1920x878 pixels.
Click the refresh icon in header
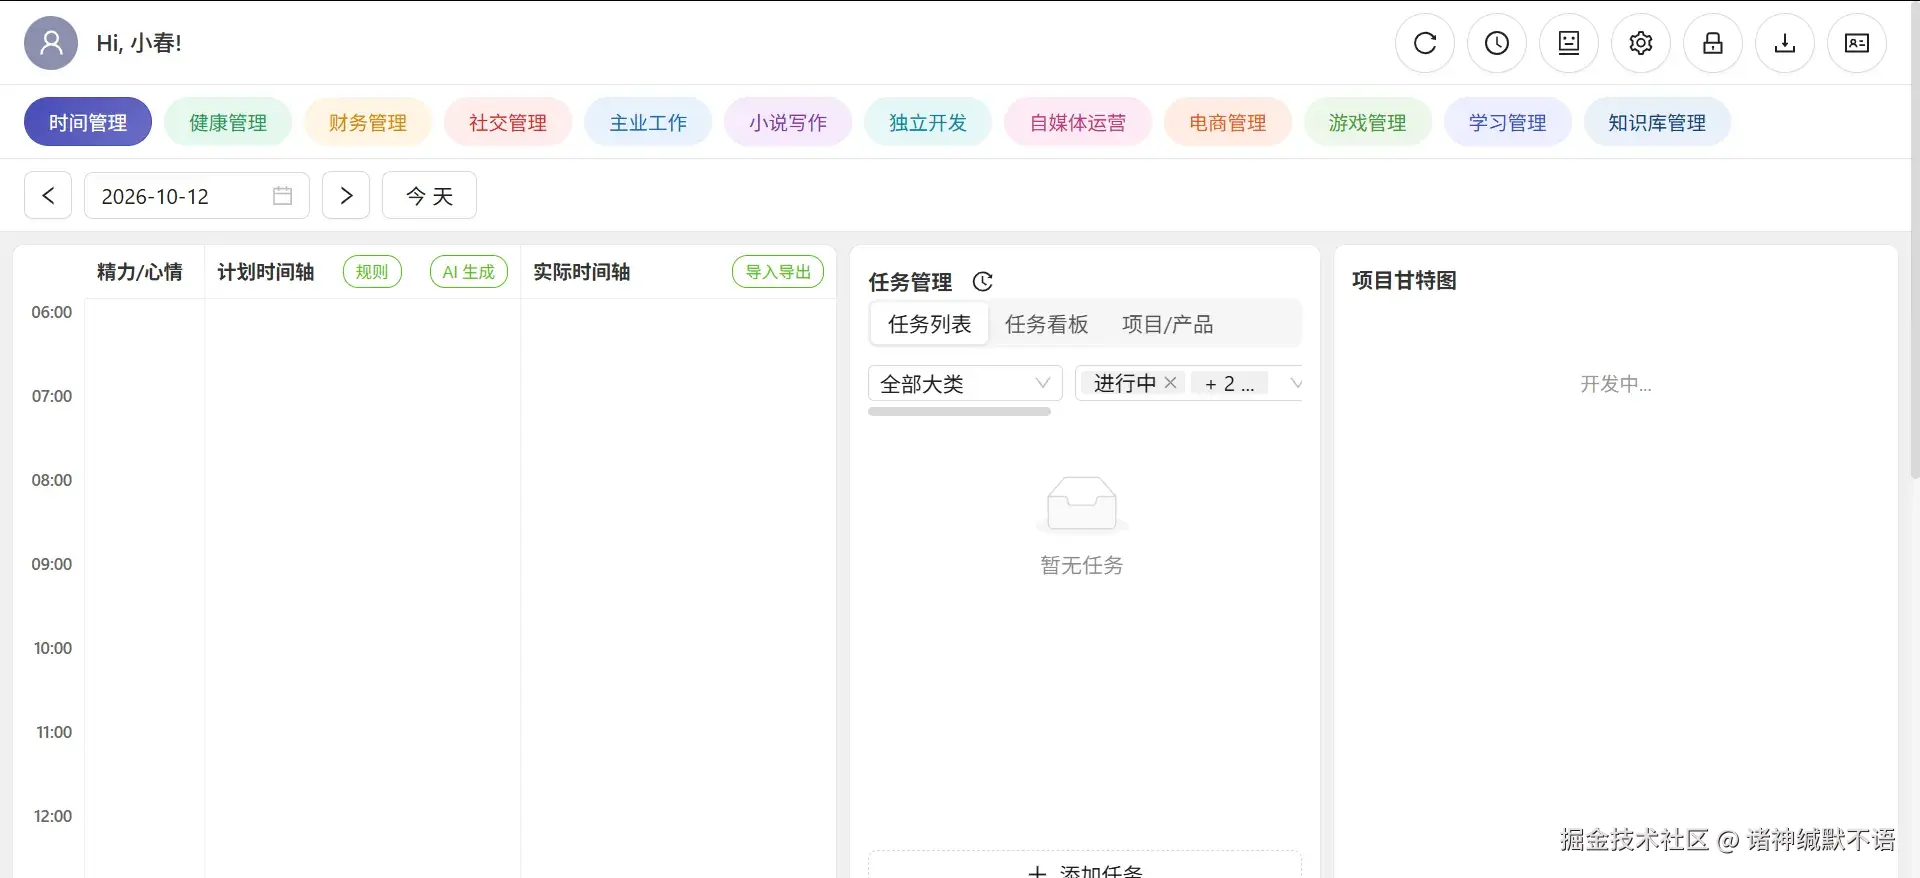pos(1425,43)
